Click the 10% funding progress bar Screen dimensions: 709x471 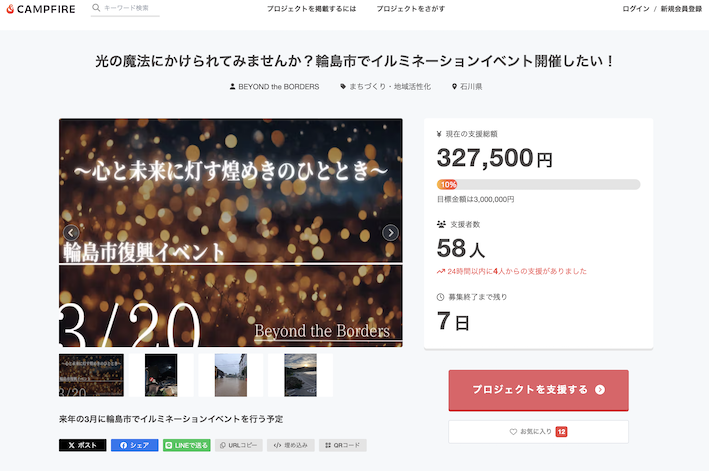pos(539,184)
